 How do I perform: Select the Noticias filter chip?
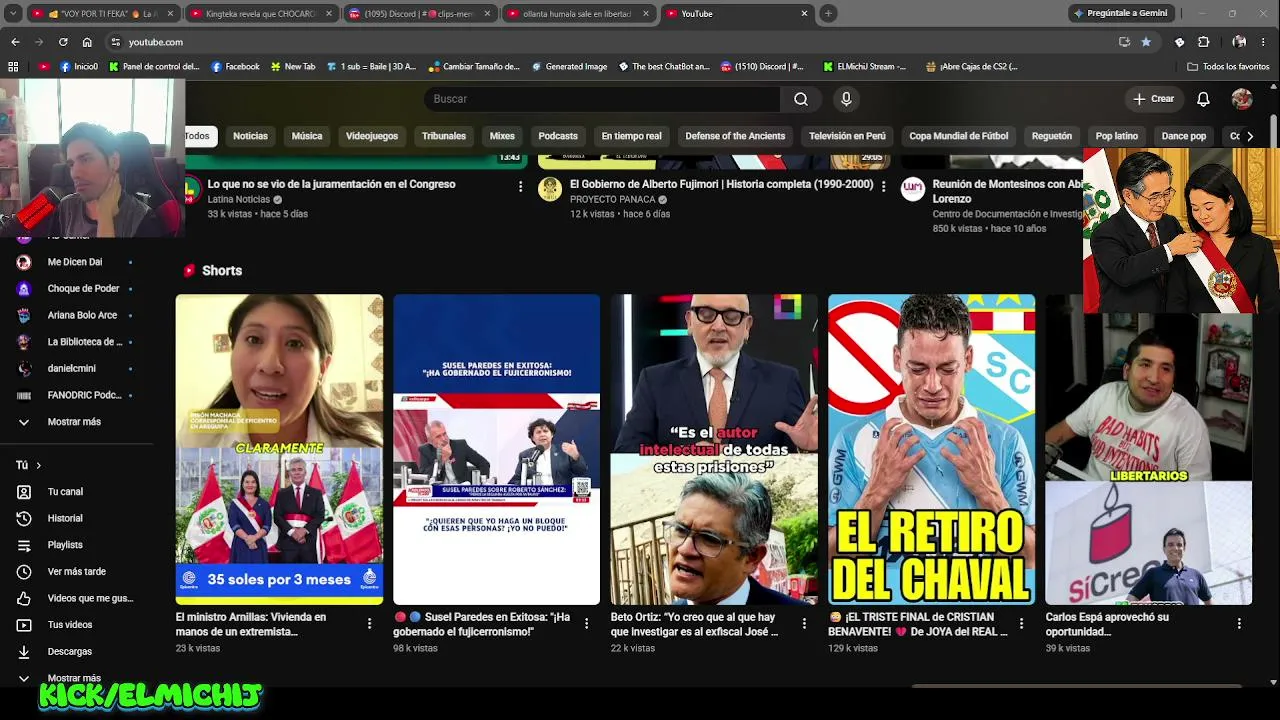point(250,136)
